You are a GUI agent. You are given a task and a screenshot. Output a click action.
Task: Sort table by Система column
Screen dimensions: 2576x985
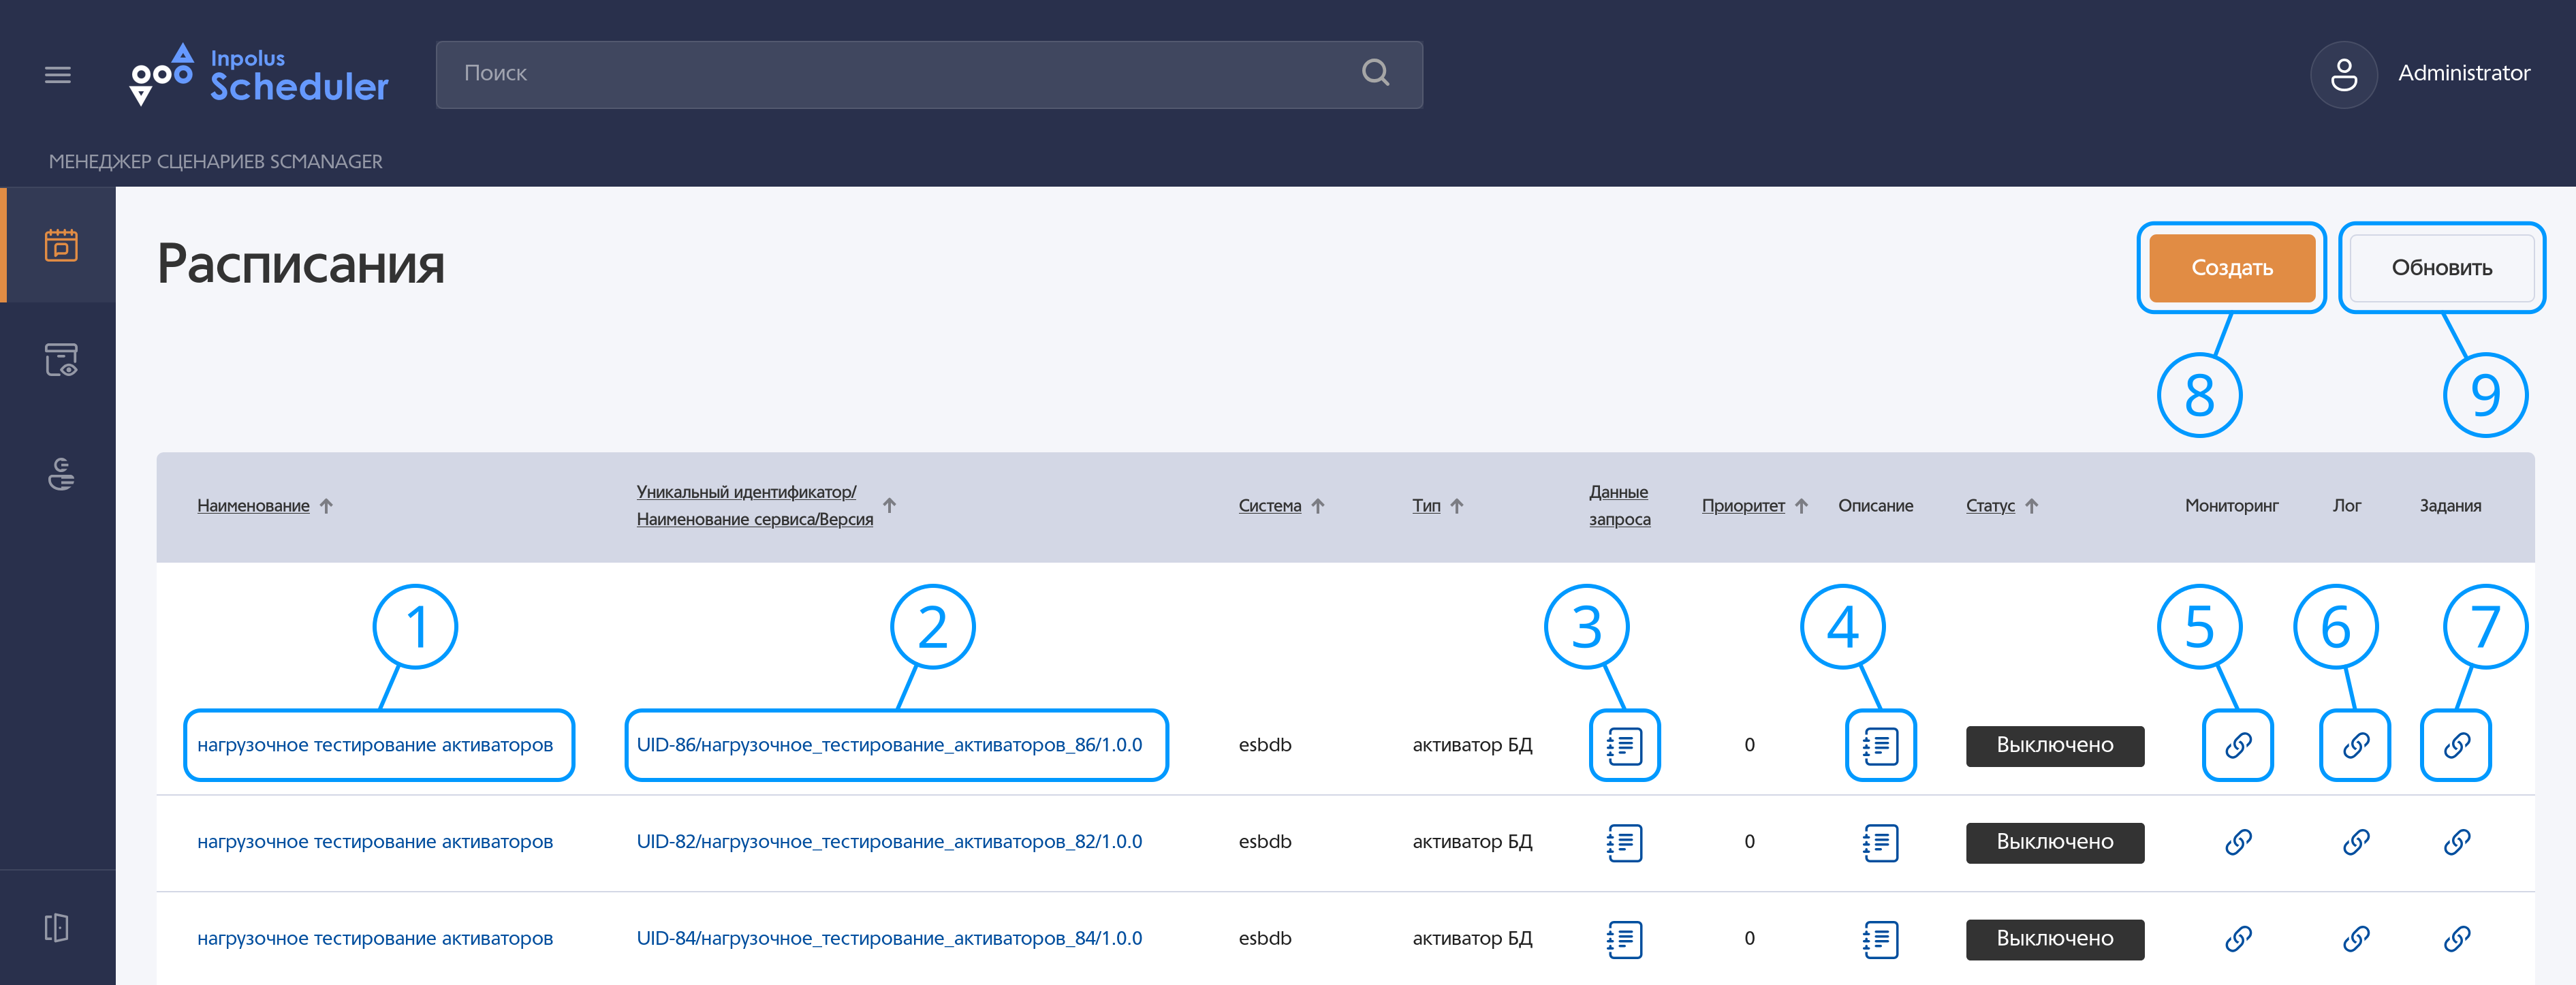[1269, 506]
